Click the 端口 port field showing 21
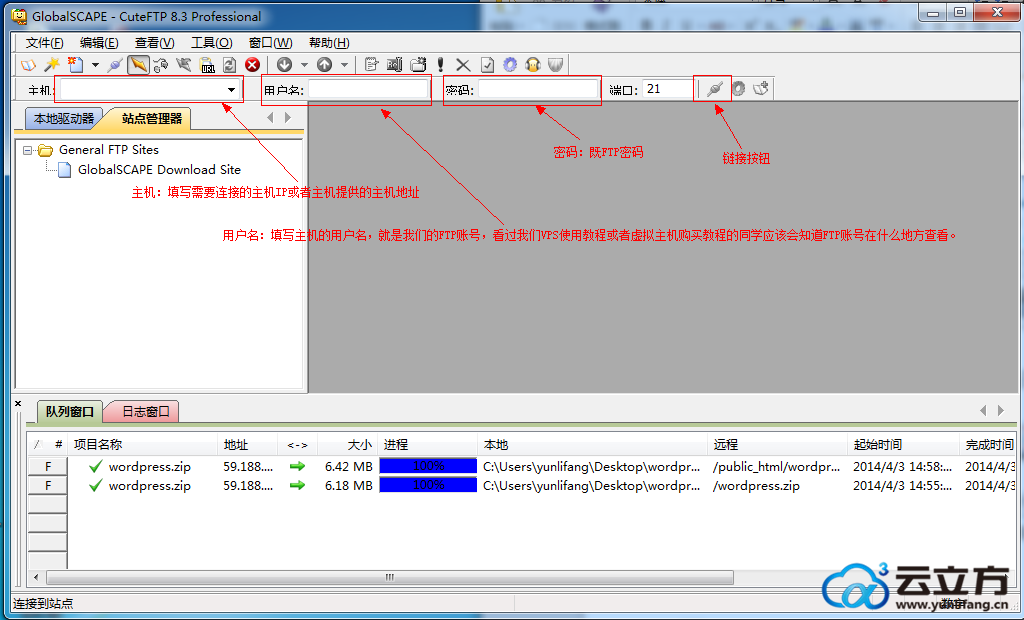 point(667,90)
